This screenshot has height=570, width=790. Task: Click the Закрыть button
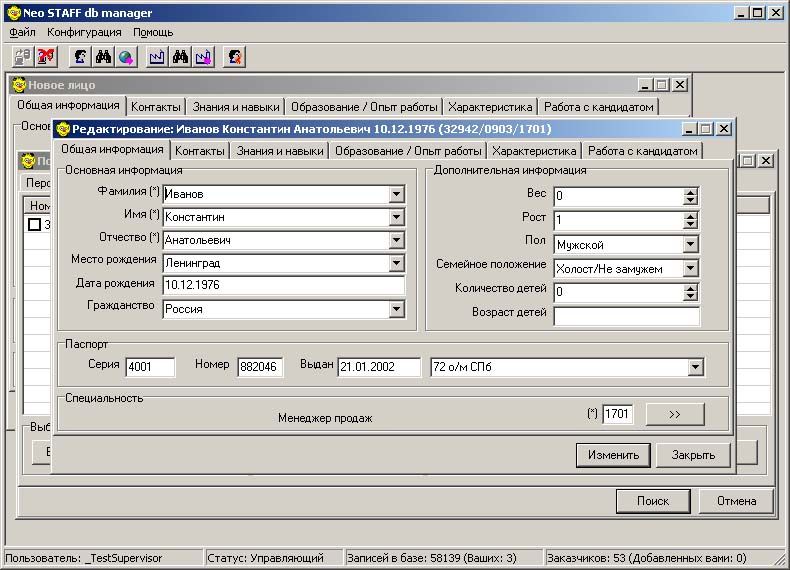click(x=693, y=455)
